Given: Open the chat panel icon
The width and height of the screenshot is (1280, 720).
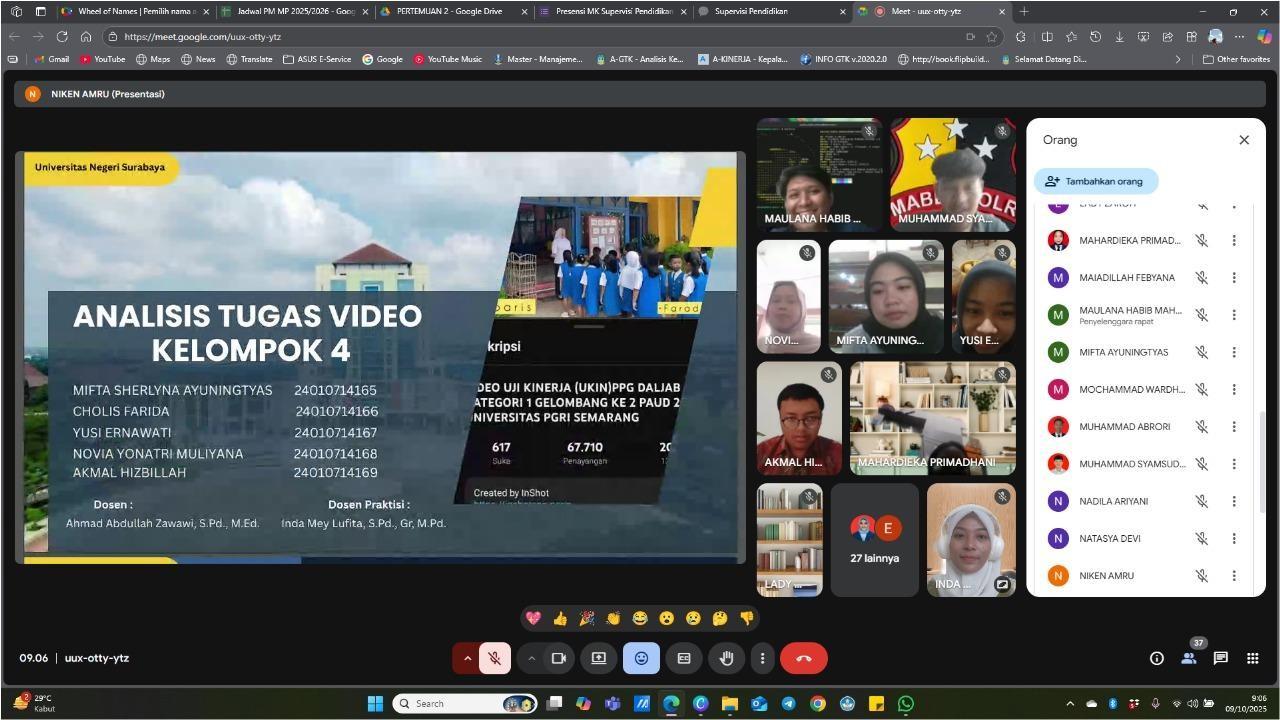Looking at the screenshot, I should coord(1220,658).
